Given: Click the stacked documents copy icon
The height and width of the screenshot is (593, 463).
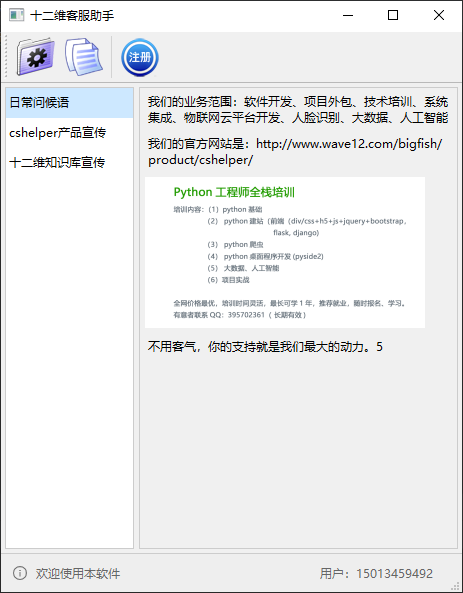Looking at the screenshot, I should coord(84,57).
